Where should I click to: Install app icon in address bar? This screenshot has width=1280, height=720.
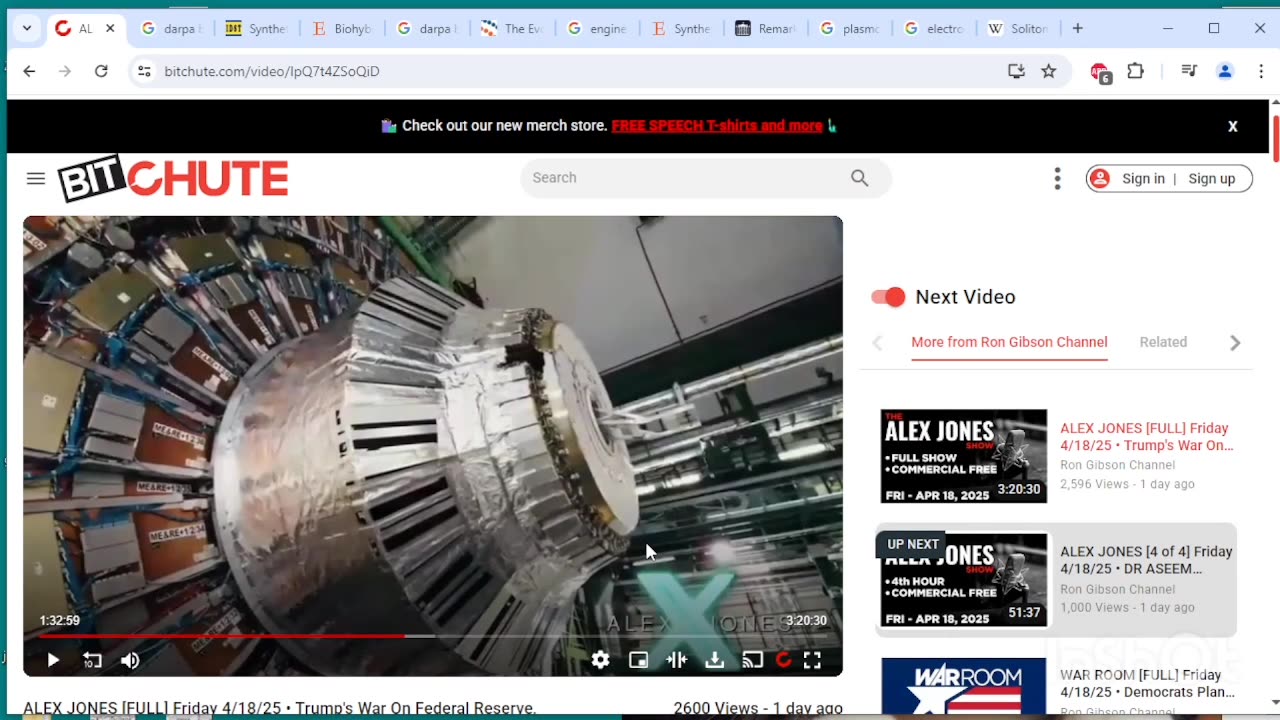pos(1016,71)
